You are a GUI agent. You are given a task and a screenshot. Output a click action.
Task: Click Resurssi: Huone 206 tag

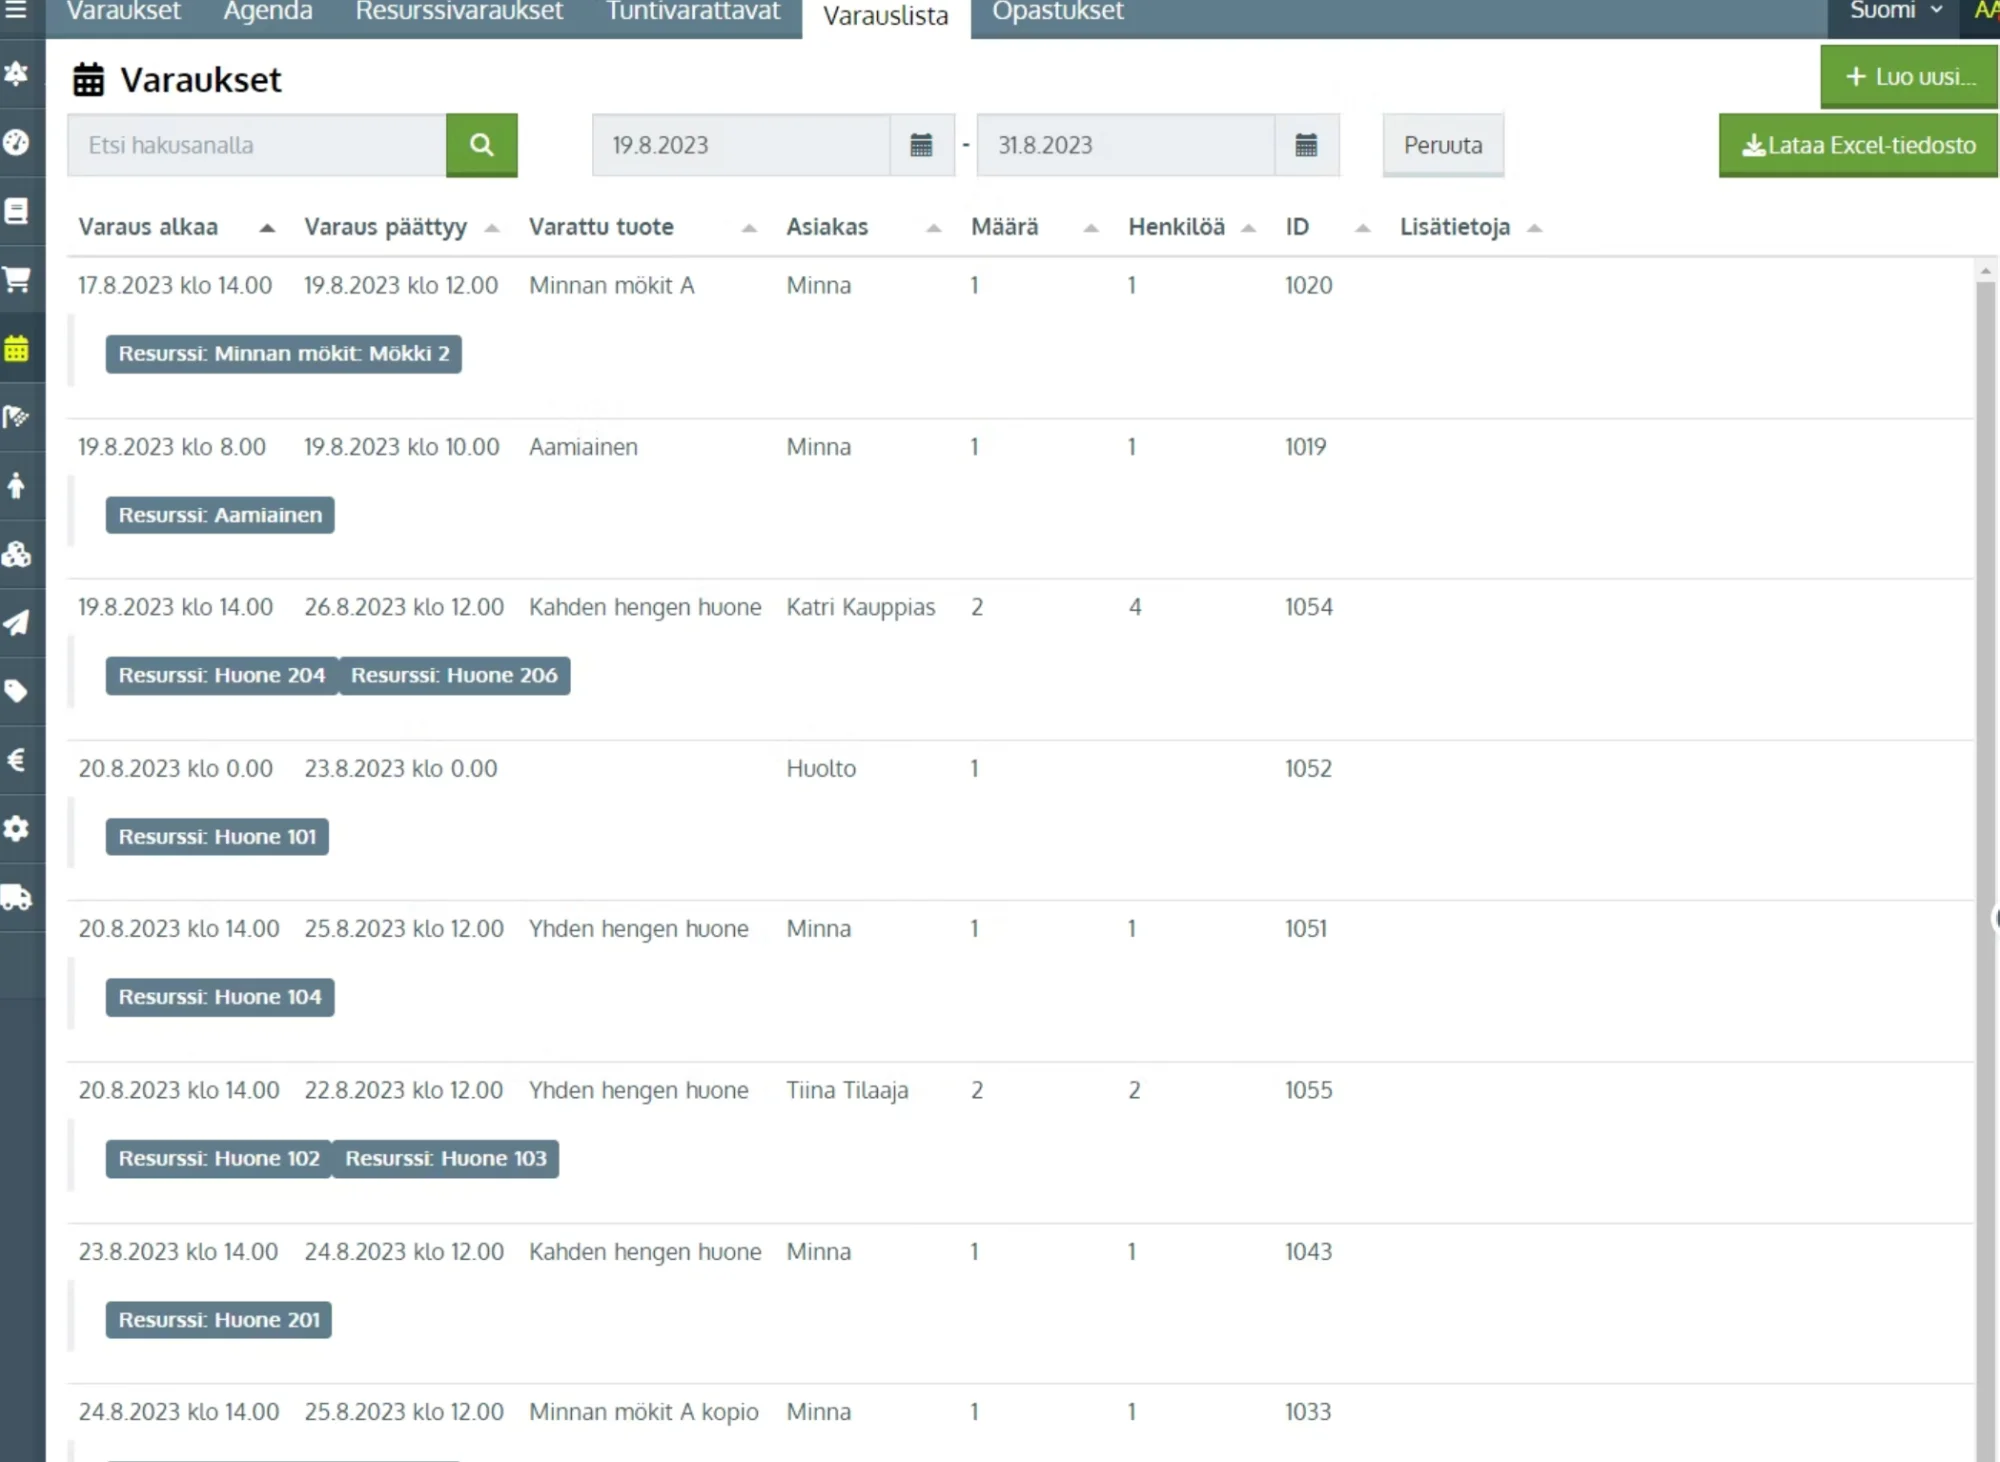tap(454, 676)
